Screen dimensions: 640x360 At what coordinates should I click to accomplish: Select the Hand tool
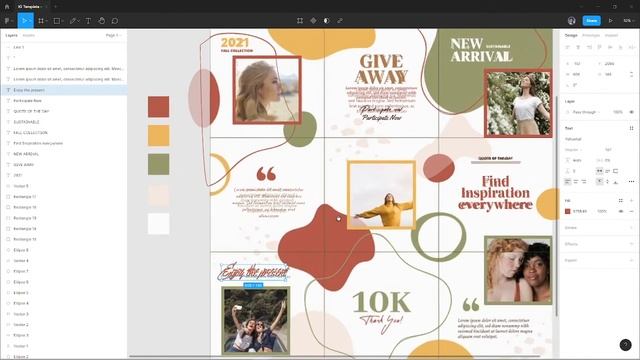tap(102, 20)
